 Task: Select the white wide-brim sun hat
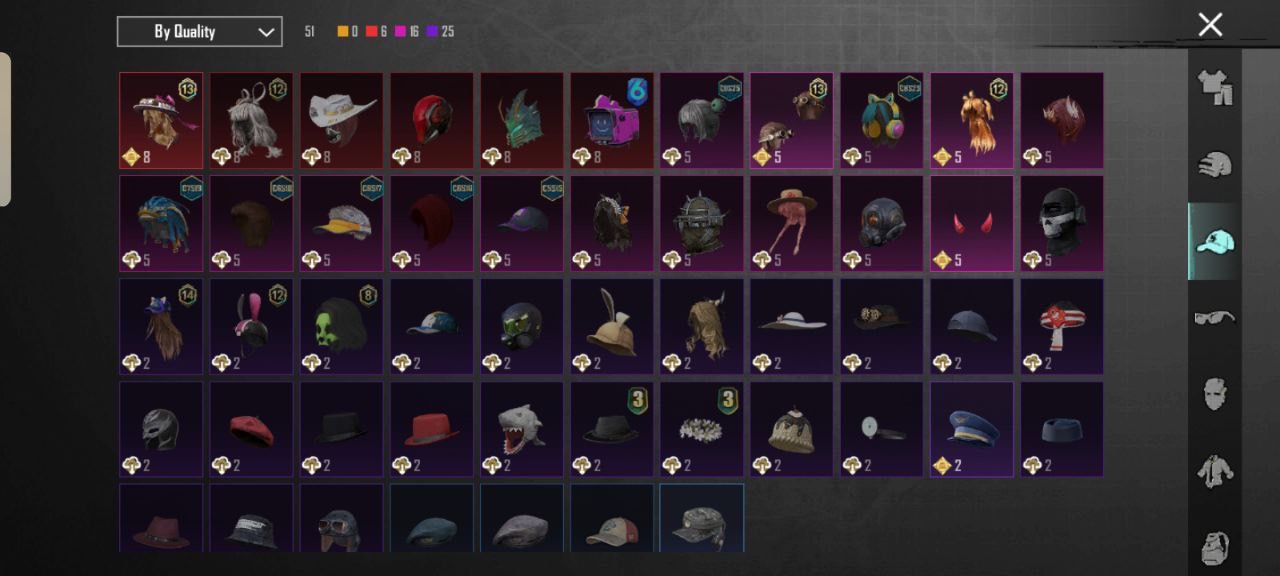coord(791,326)
